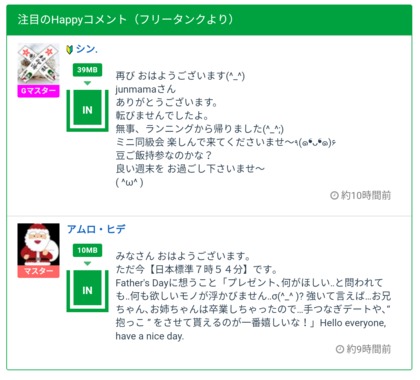This screenshot has height=380, width=420.
Task: Click the username link シン.
Action: tap(86, 49)
